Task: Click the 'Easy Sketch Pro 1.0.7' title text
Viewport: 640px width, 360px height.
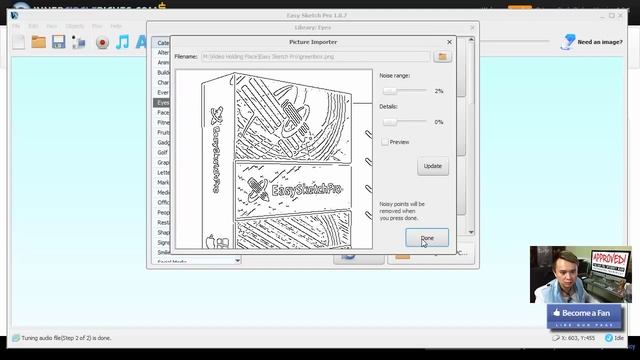Action: [x=316, y=16]
